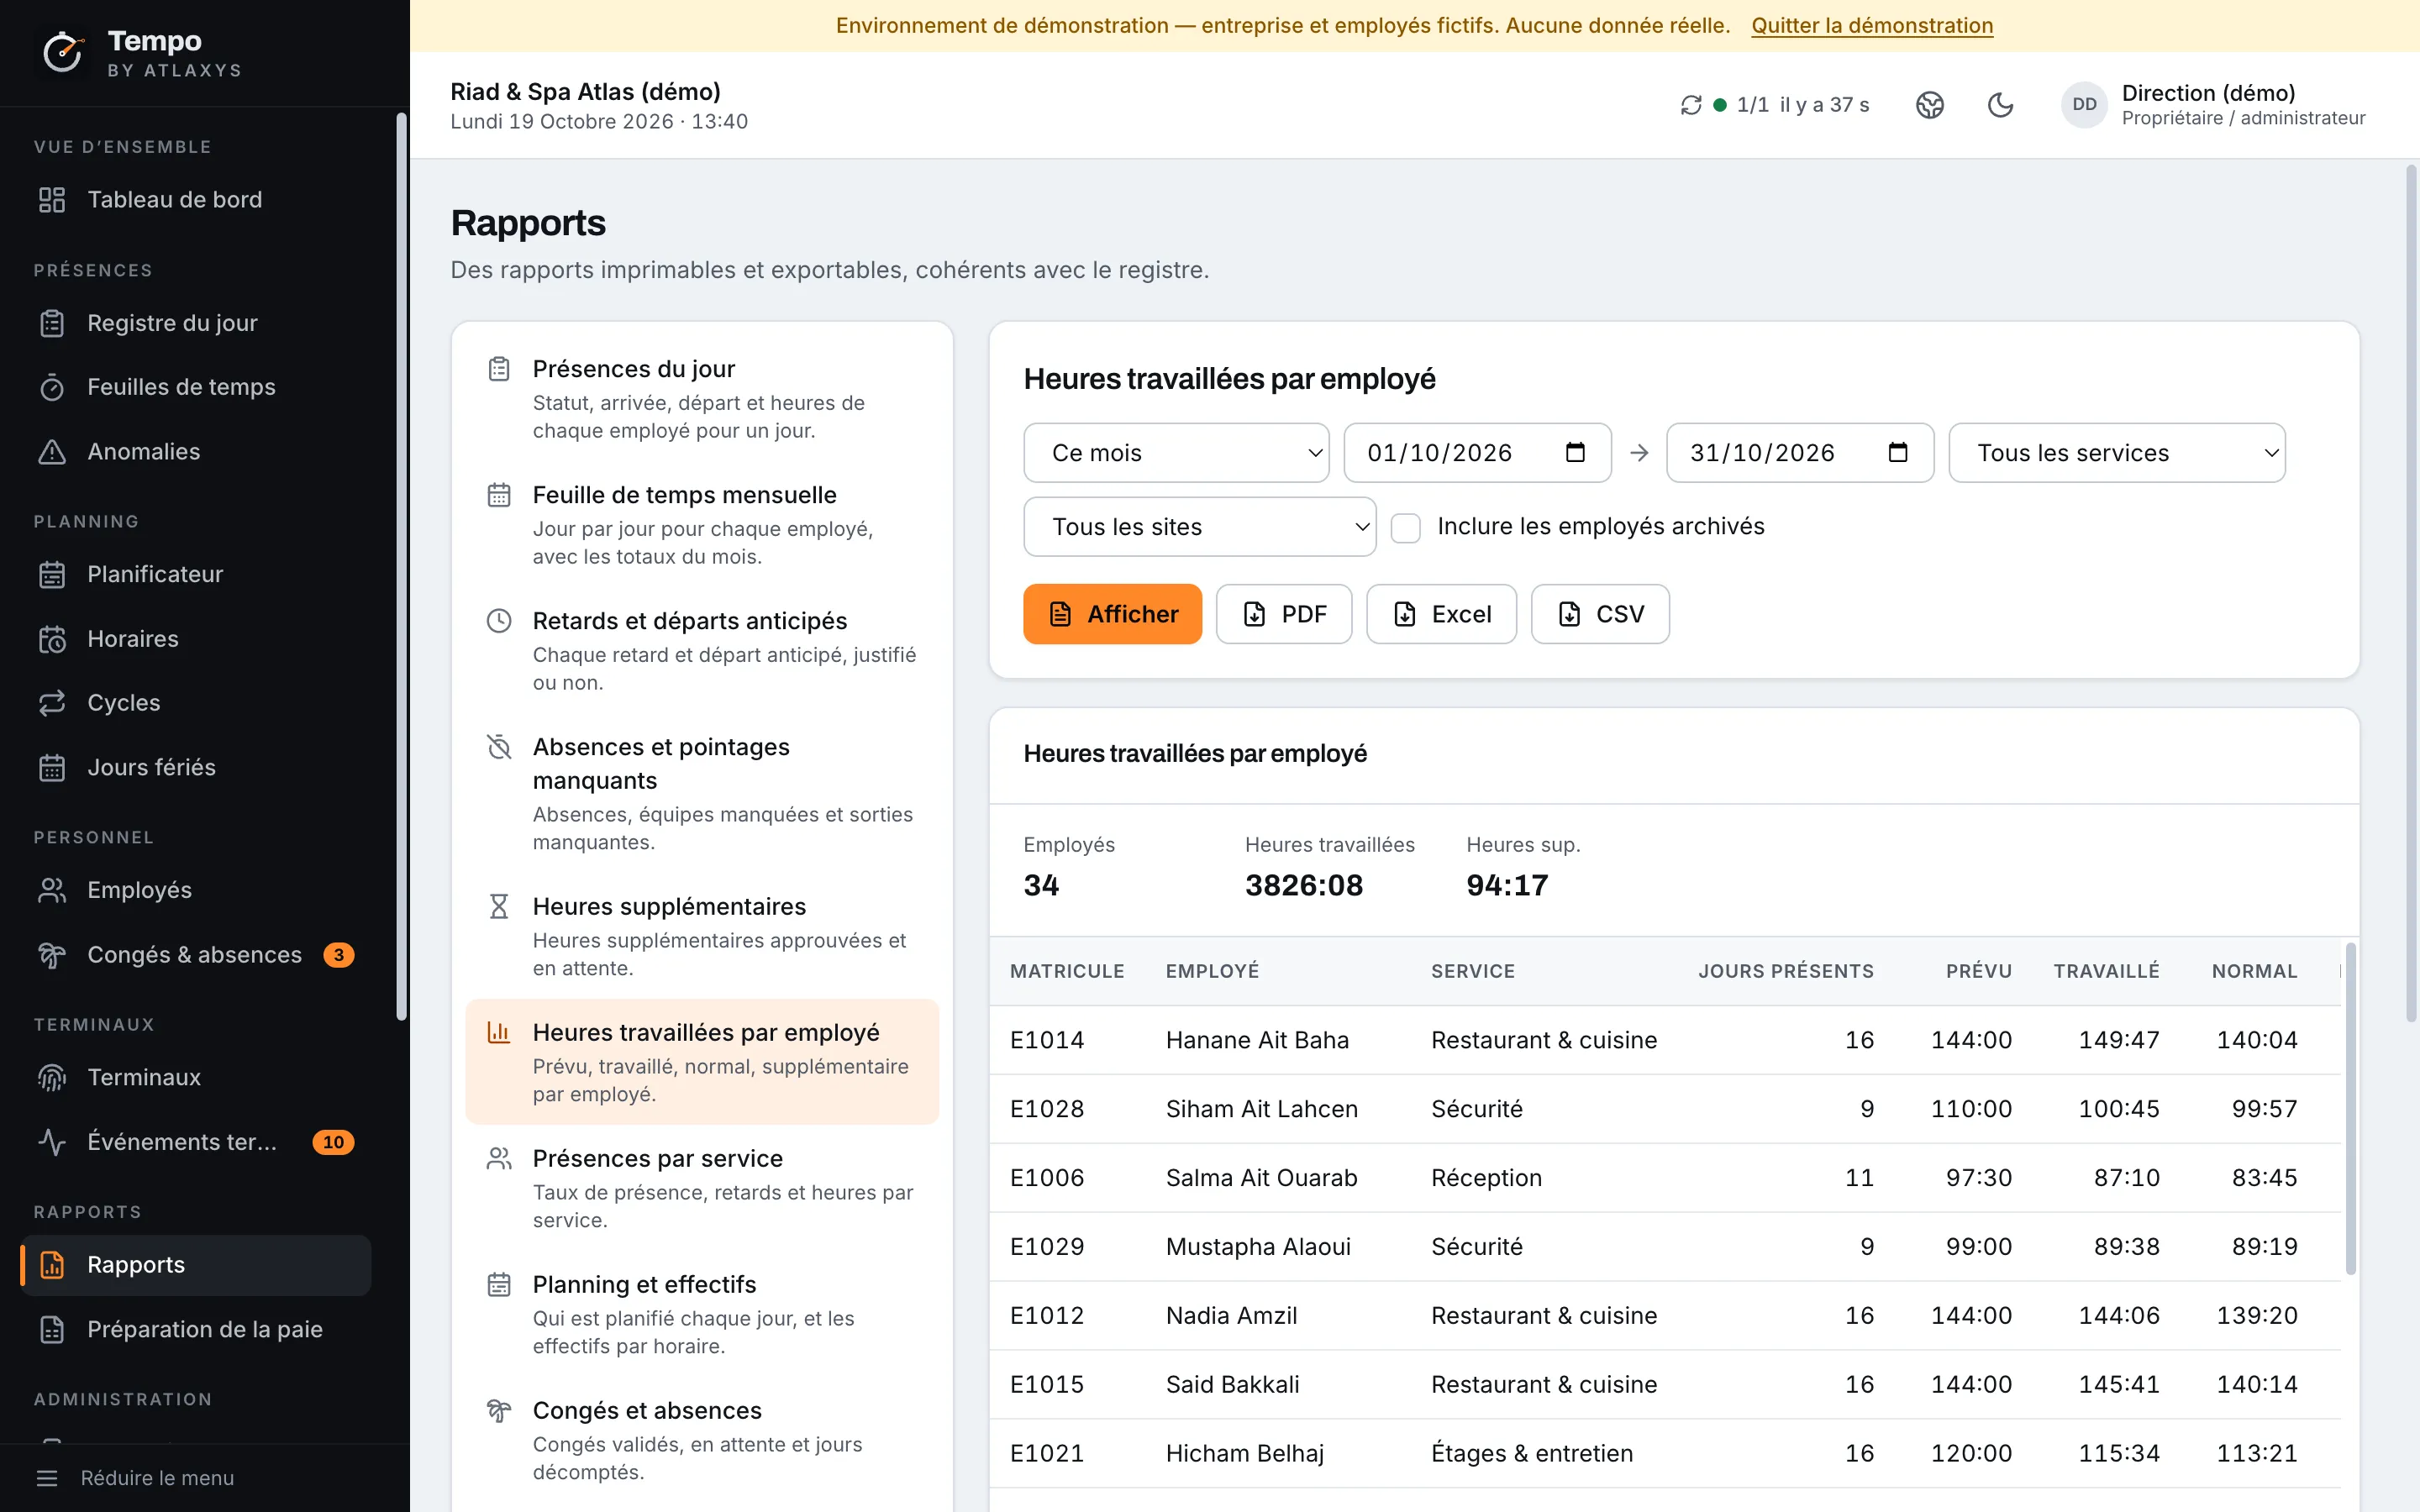This screenshot has width=2420, height=1512.
Task: Click the Cycles repeat icon
Action: pos(52,703)
